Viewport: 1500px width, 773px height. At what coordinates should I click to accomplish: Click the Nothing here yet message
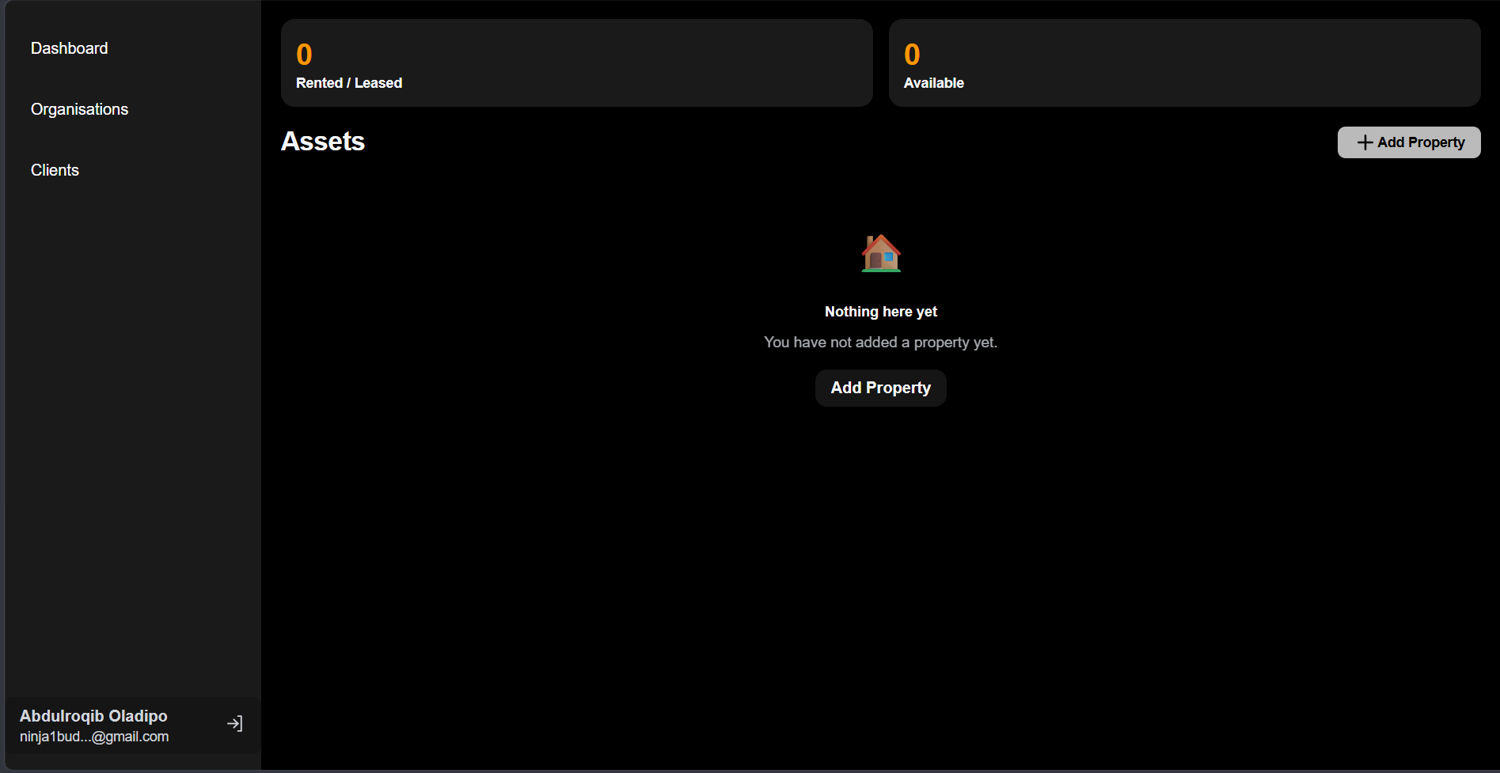[881, 312]
